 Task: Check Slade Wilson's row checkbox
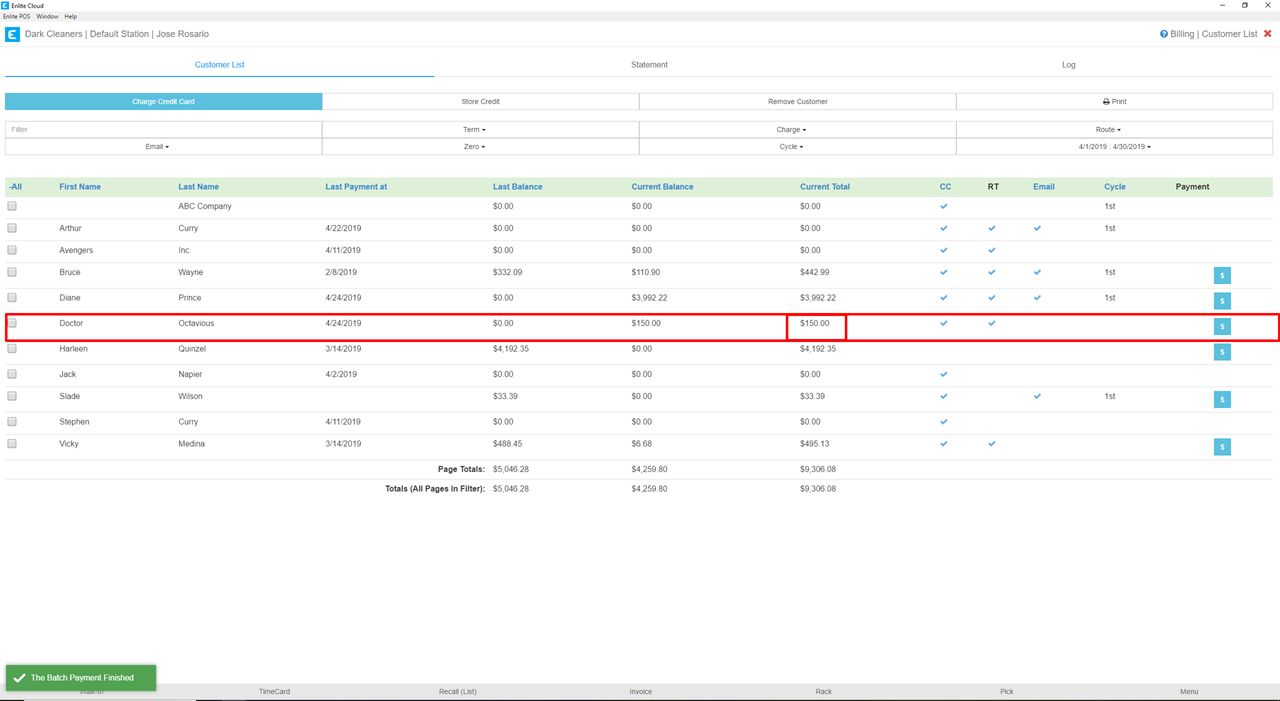[12, 396]
